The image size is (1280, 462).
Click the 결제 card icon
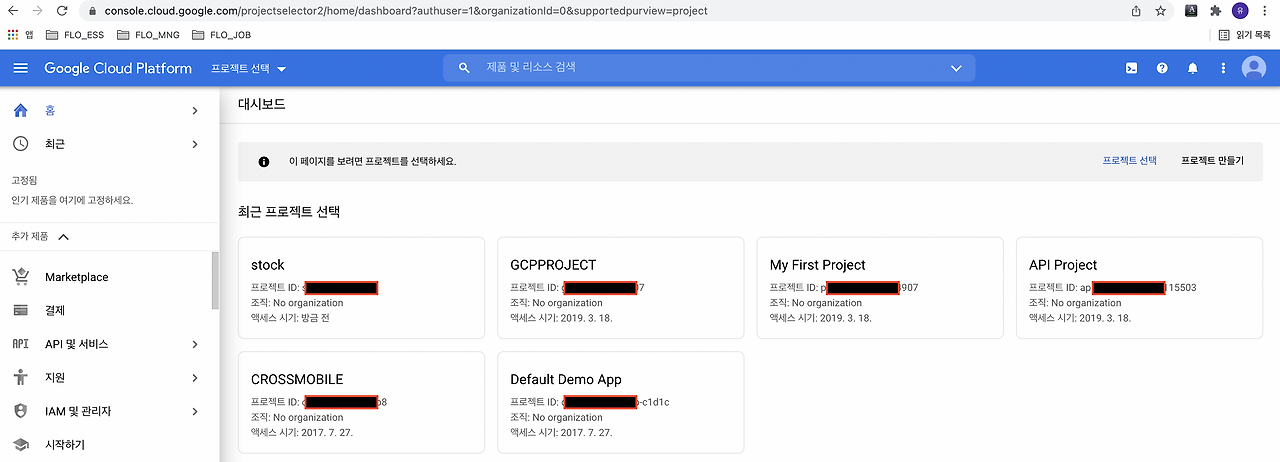(20, 310)
